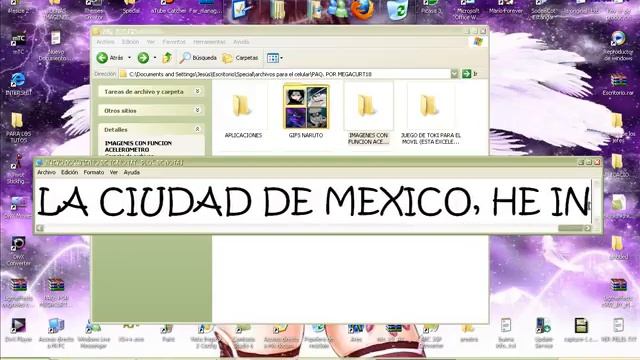Open the Atrás history dropdown arrow
This screenshot has height=360, width=640.
point(129,58)
